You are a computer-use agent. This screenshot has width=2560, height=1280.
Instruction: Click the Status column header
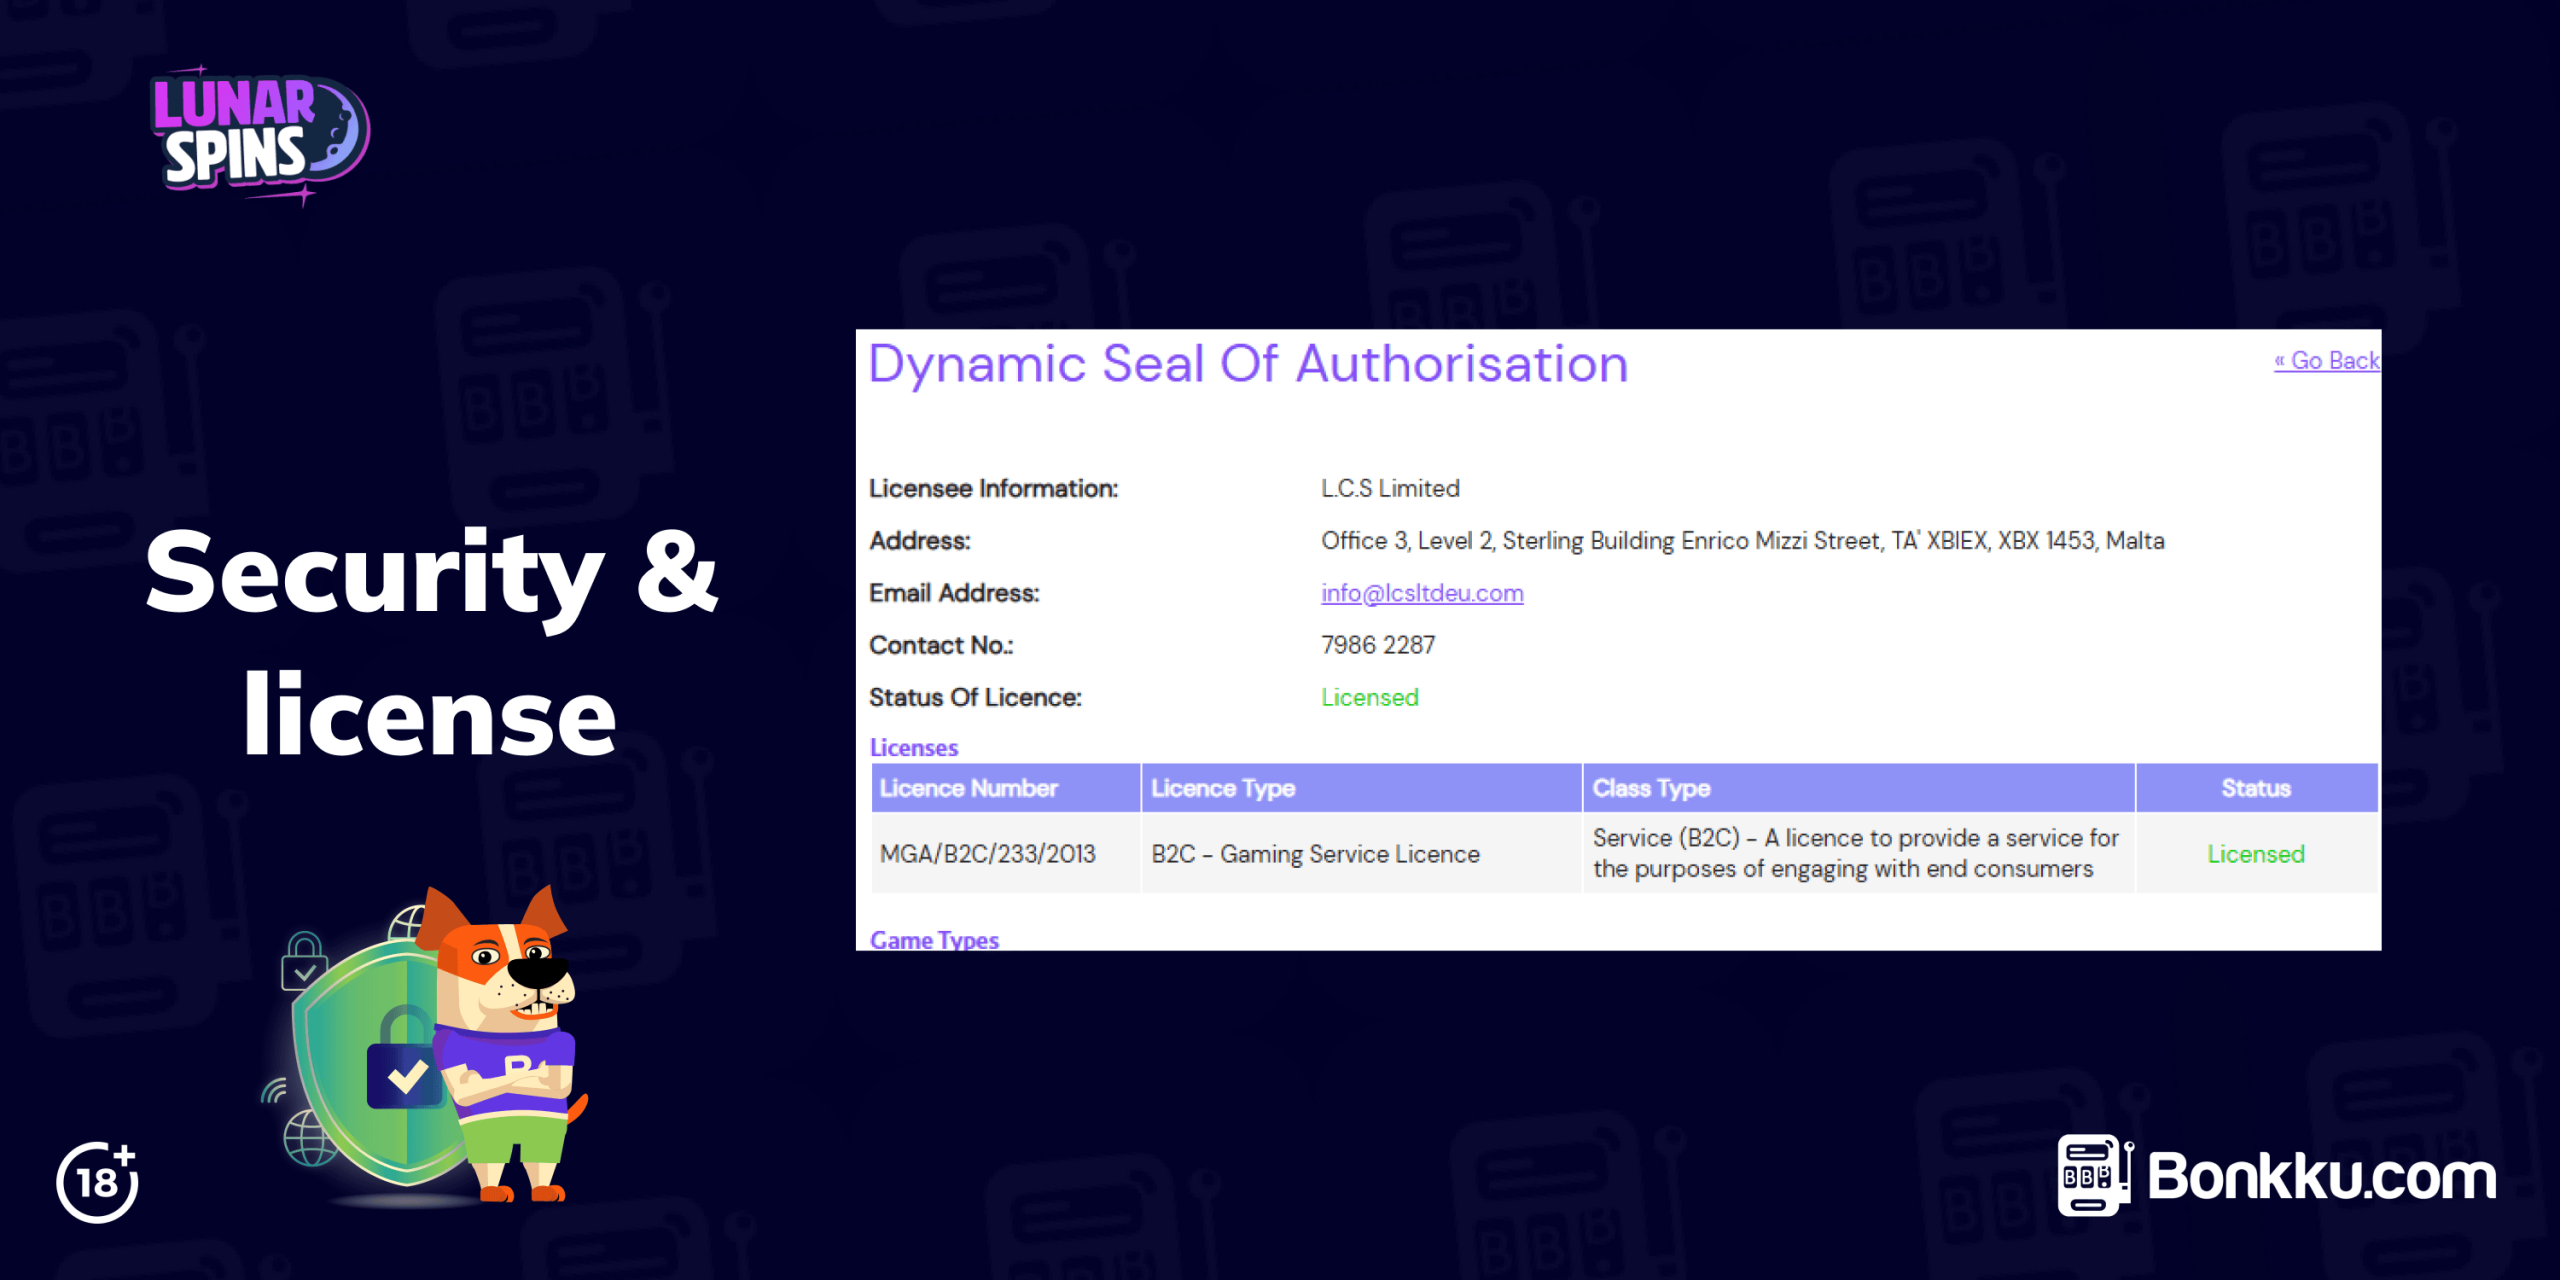2257,788
